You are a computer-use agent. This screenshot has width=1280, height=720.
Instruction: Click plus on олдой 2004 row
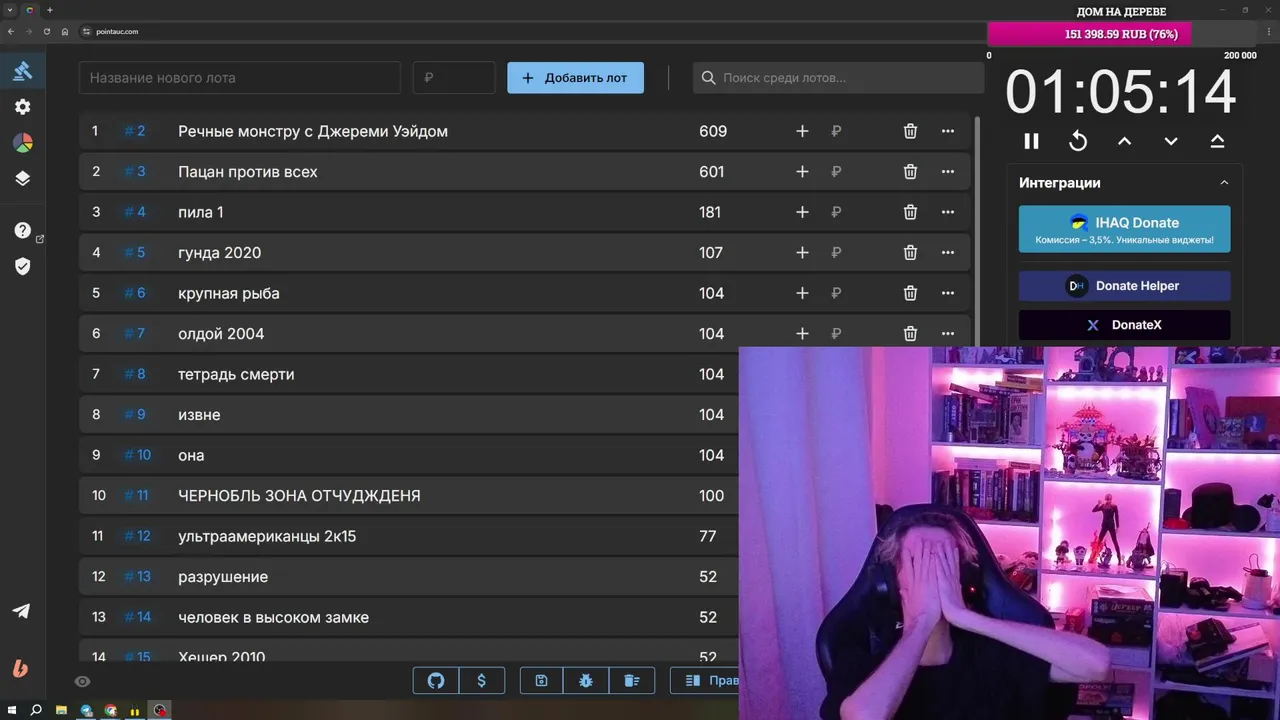pos(802,334)
